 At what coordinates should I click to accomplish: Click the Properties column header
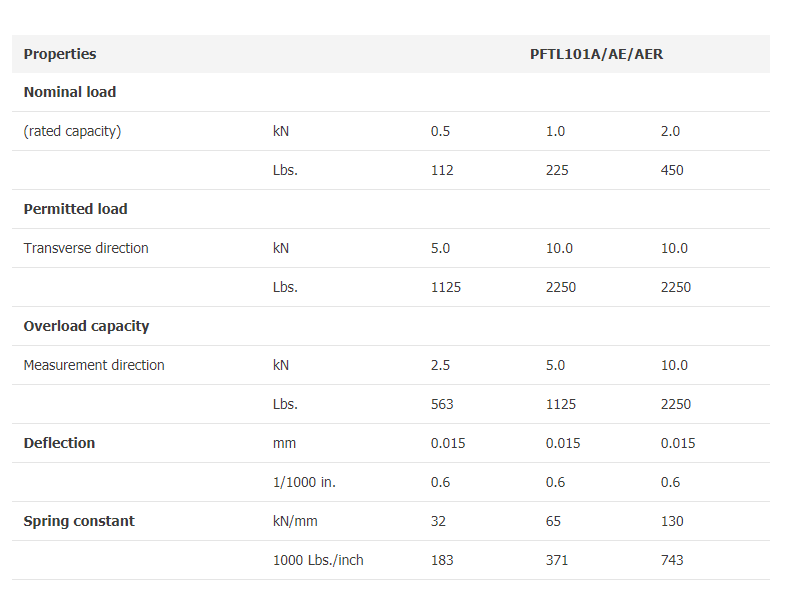60,54
